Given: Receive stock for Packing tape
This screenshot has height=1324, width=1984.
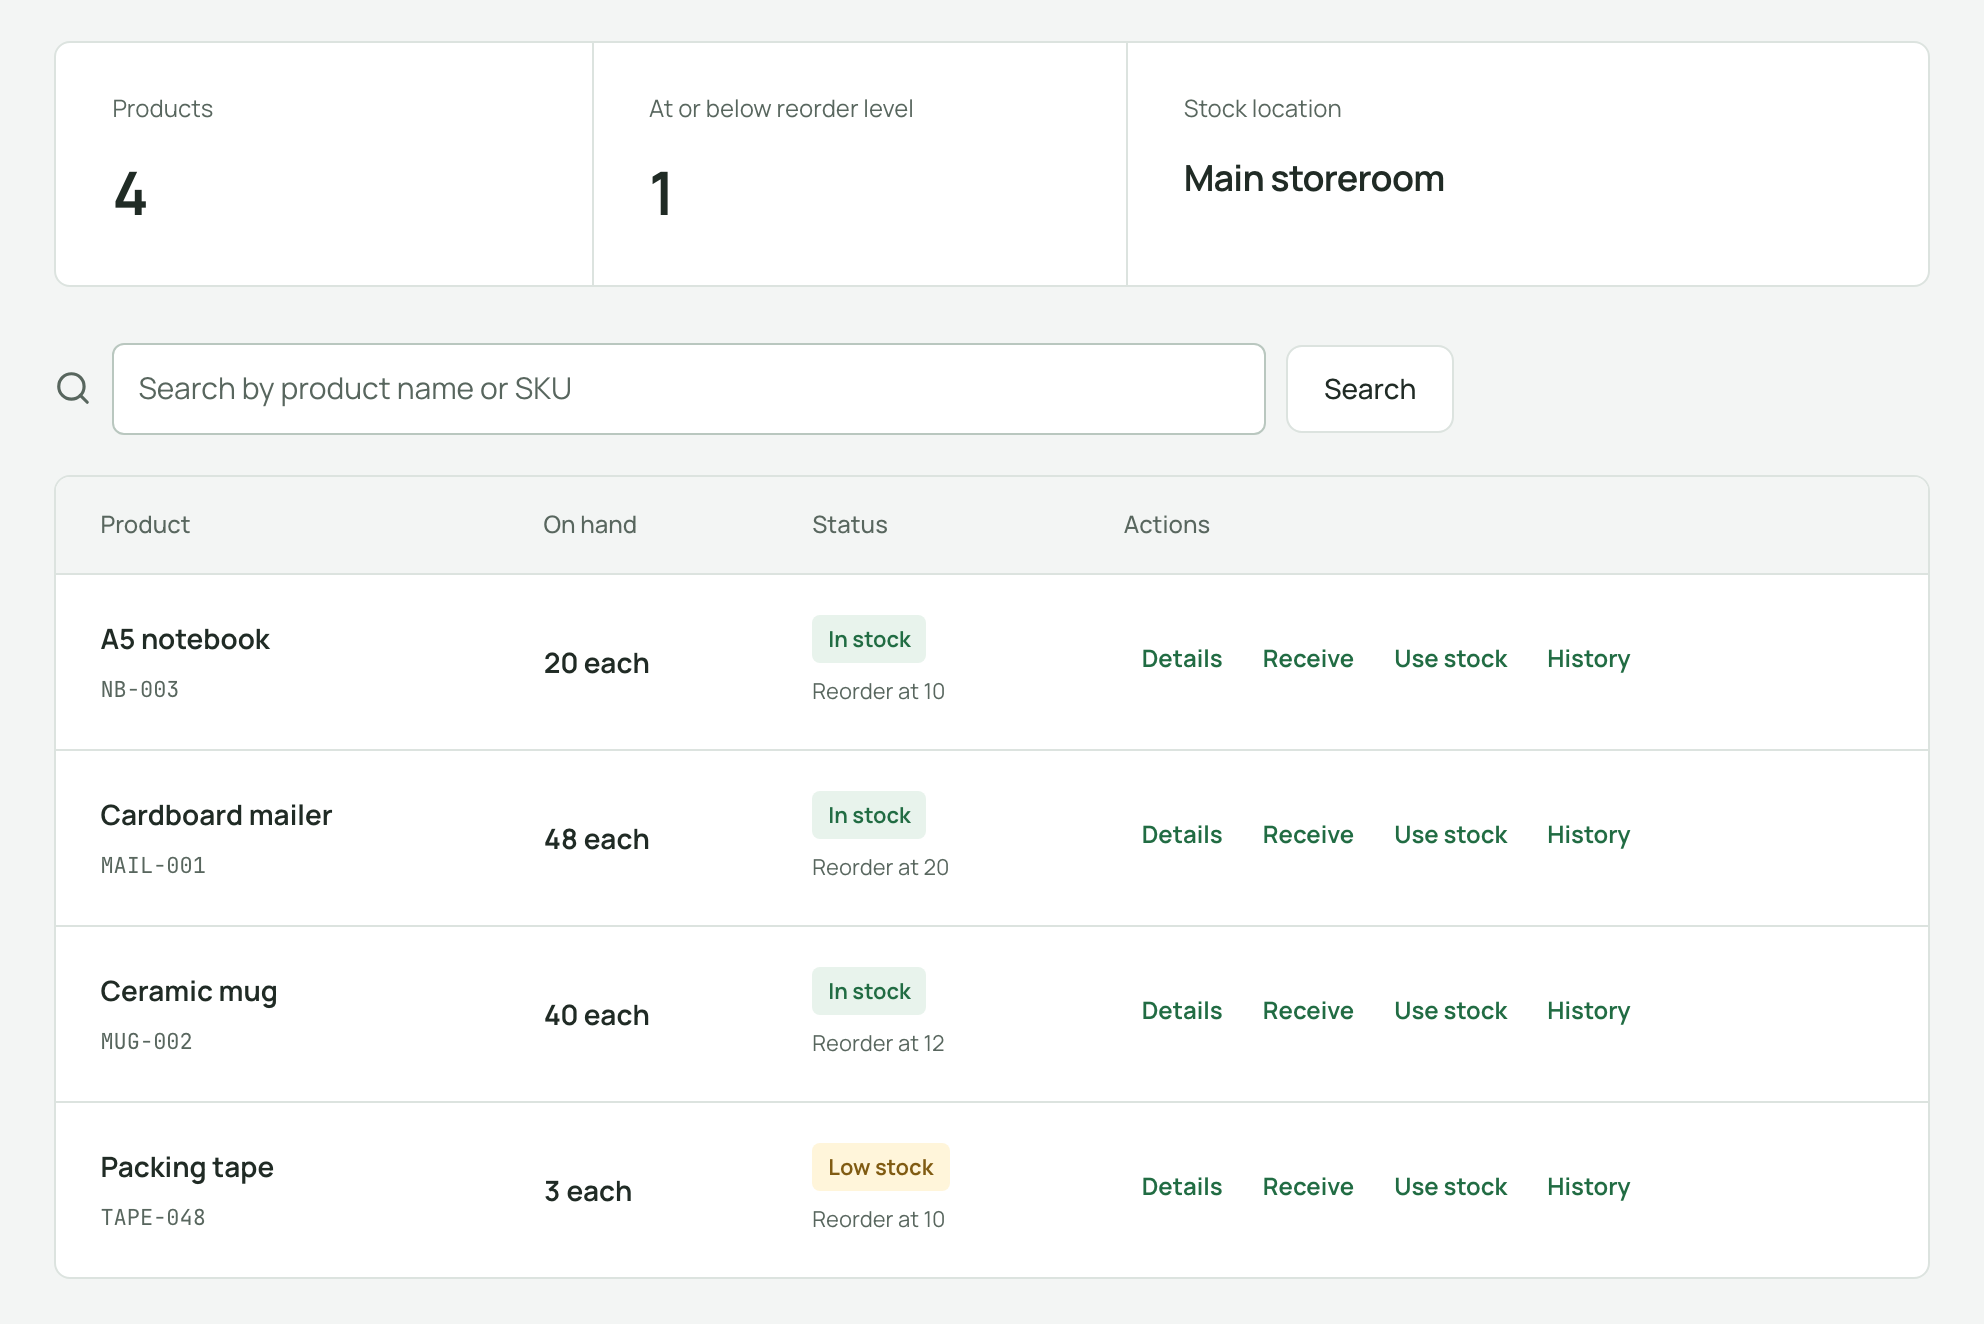Looking at the screenshot, I should (1308, 1187).
